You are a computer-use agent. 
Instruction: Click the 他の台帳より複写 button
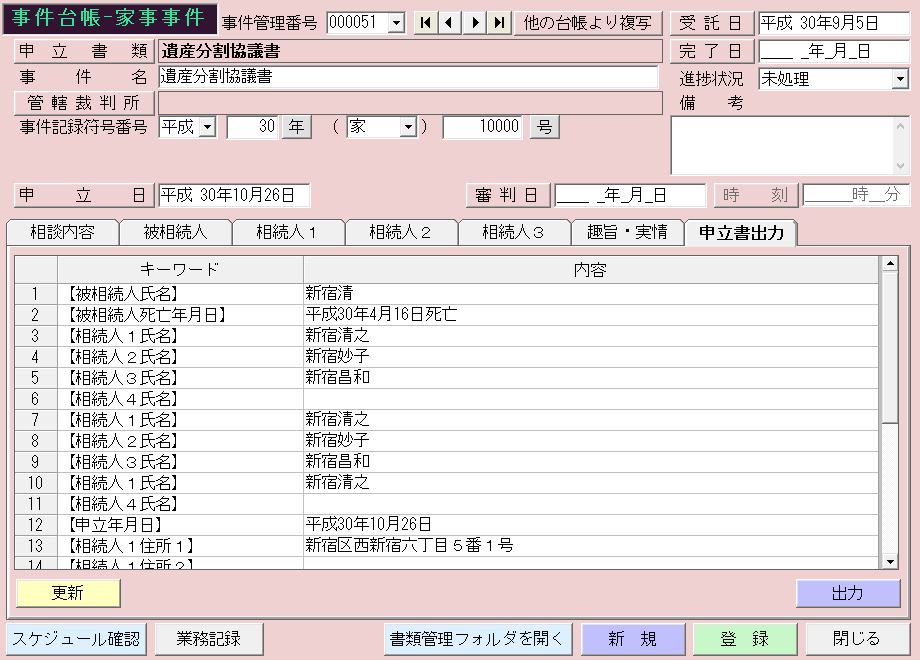click(588, 23)
